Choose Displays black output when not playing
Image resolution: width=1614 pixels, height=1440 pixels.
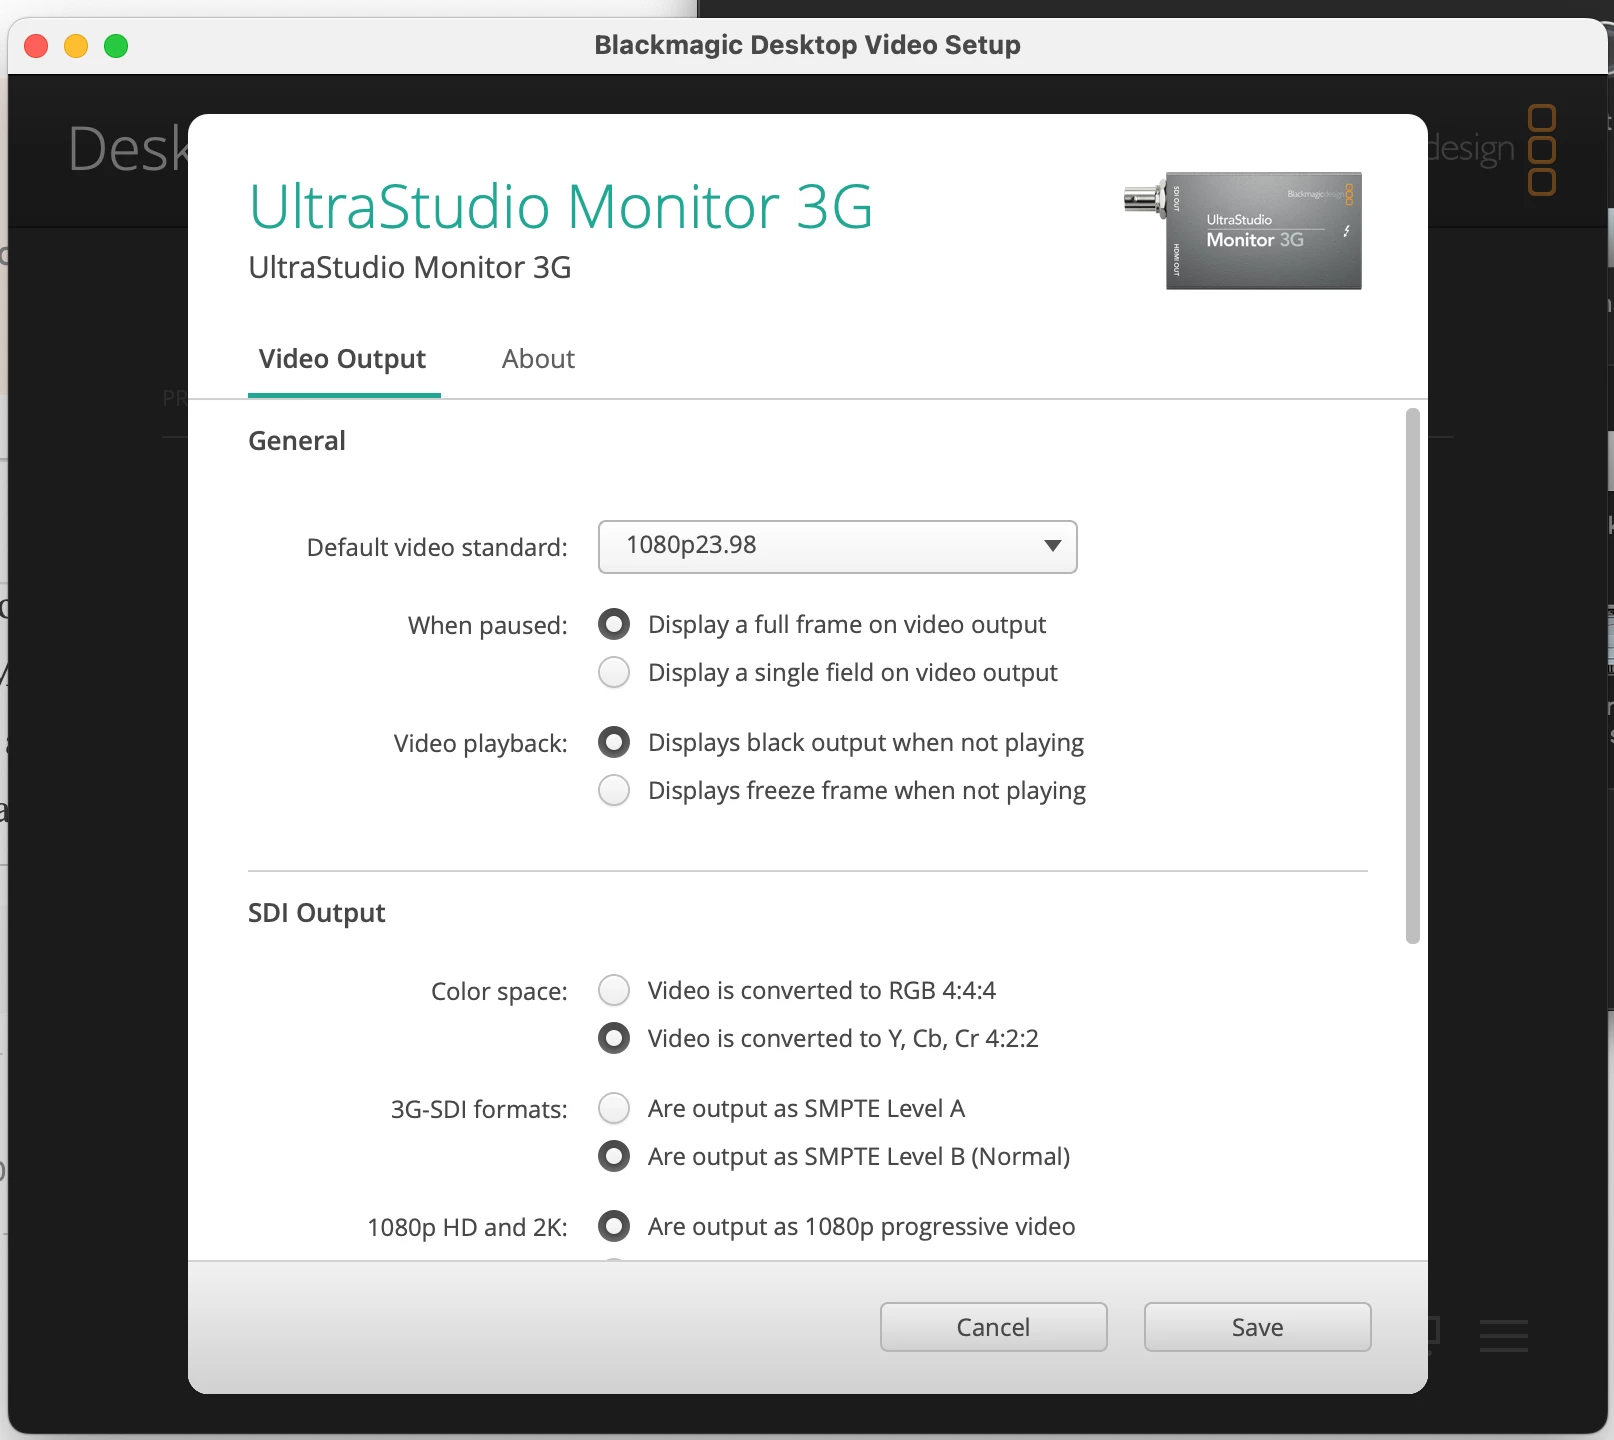coord(614,743)
